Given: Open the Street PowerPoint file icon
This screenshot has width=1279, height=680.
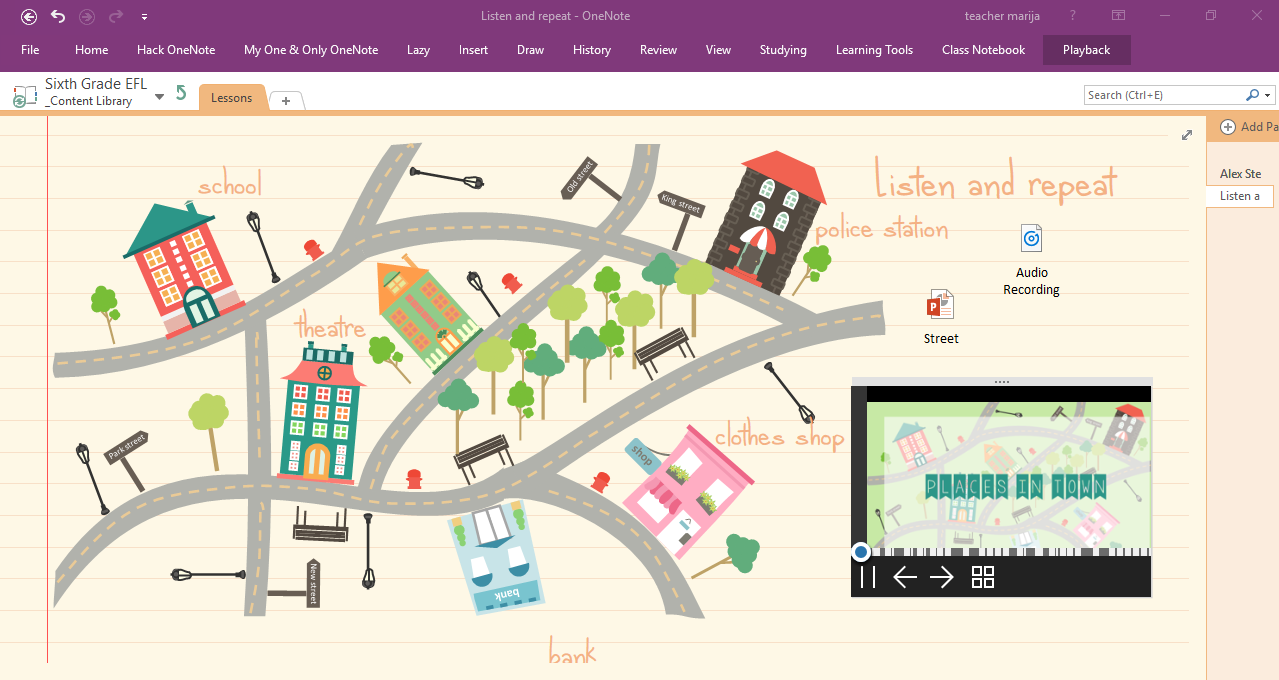Looking at the screenshot, I should click(x=940, y=304).
